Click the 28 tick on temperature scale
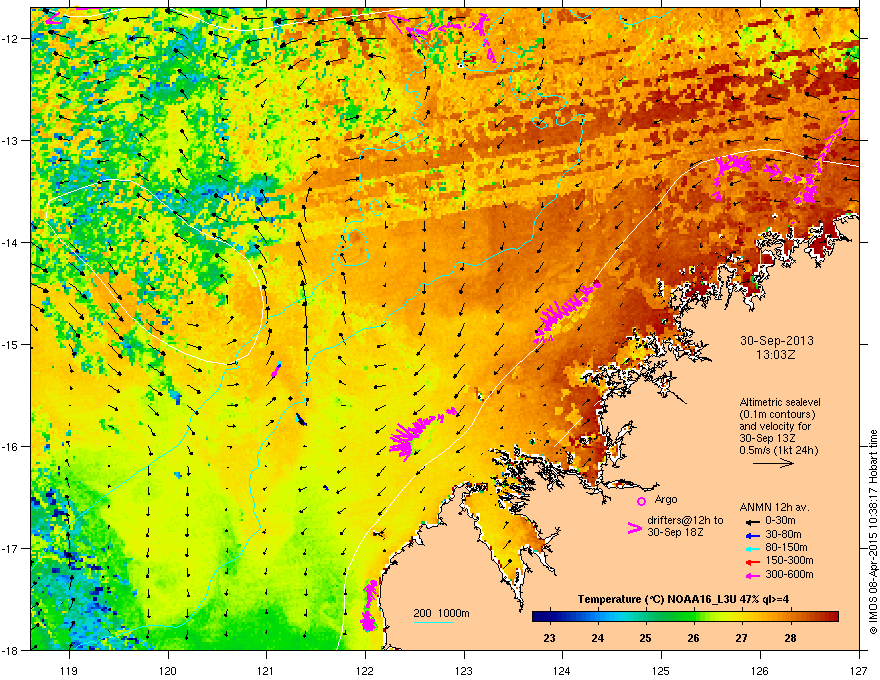Image resolution: width=880 pixels, height=680 pixels. point(790,638)
